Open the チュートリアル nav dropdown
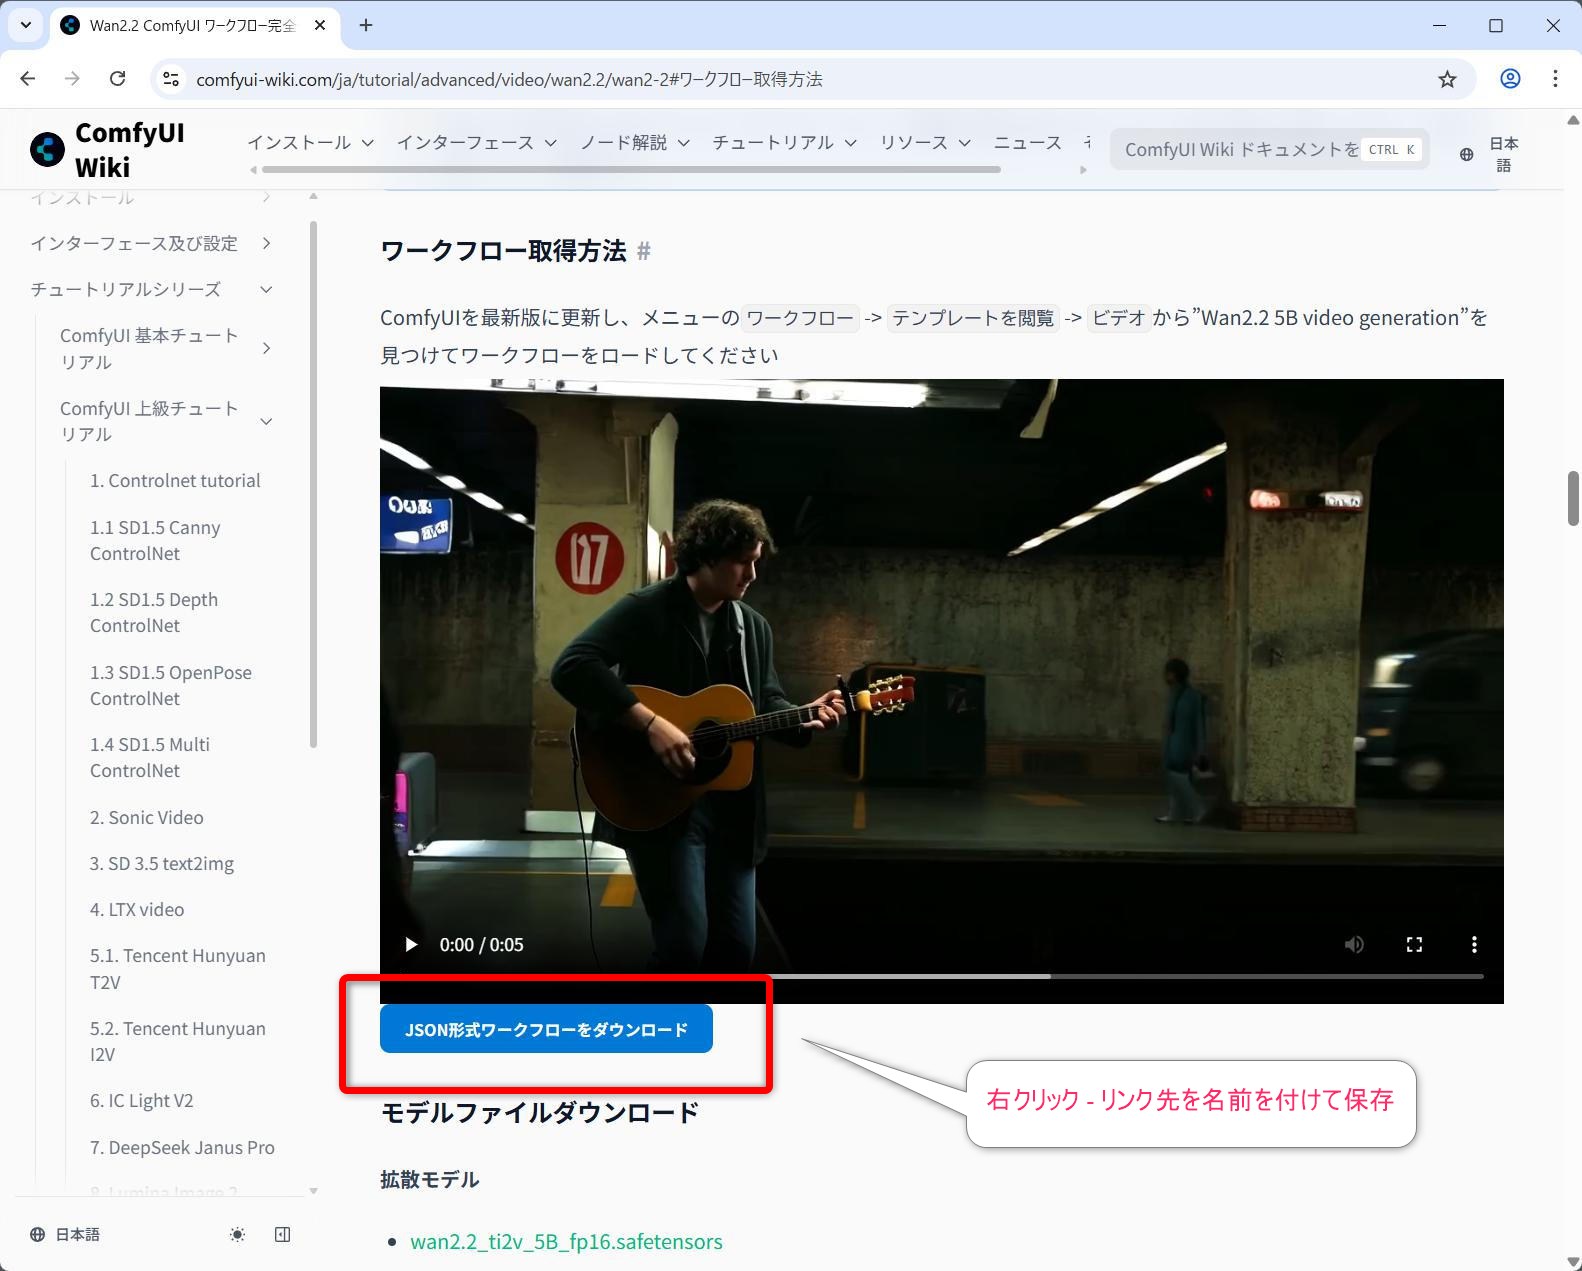This screenshot has height=1271, width=1582. click(x=785, y=143)
